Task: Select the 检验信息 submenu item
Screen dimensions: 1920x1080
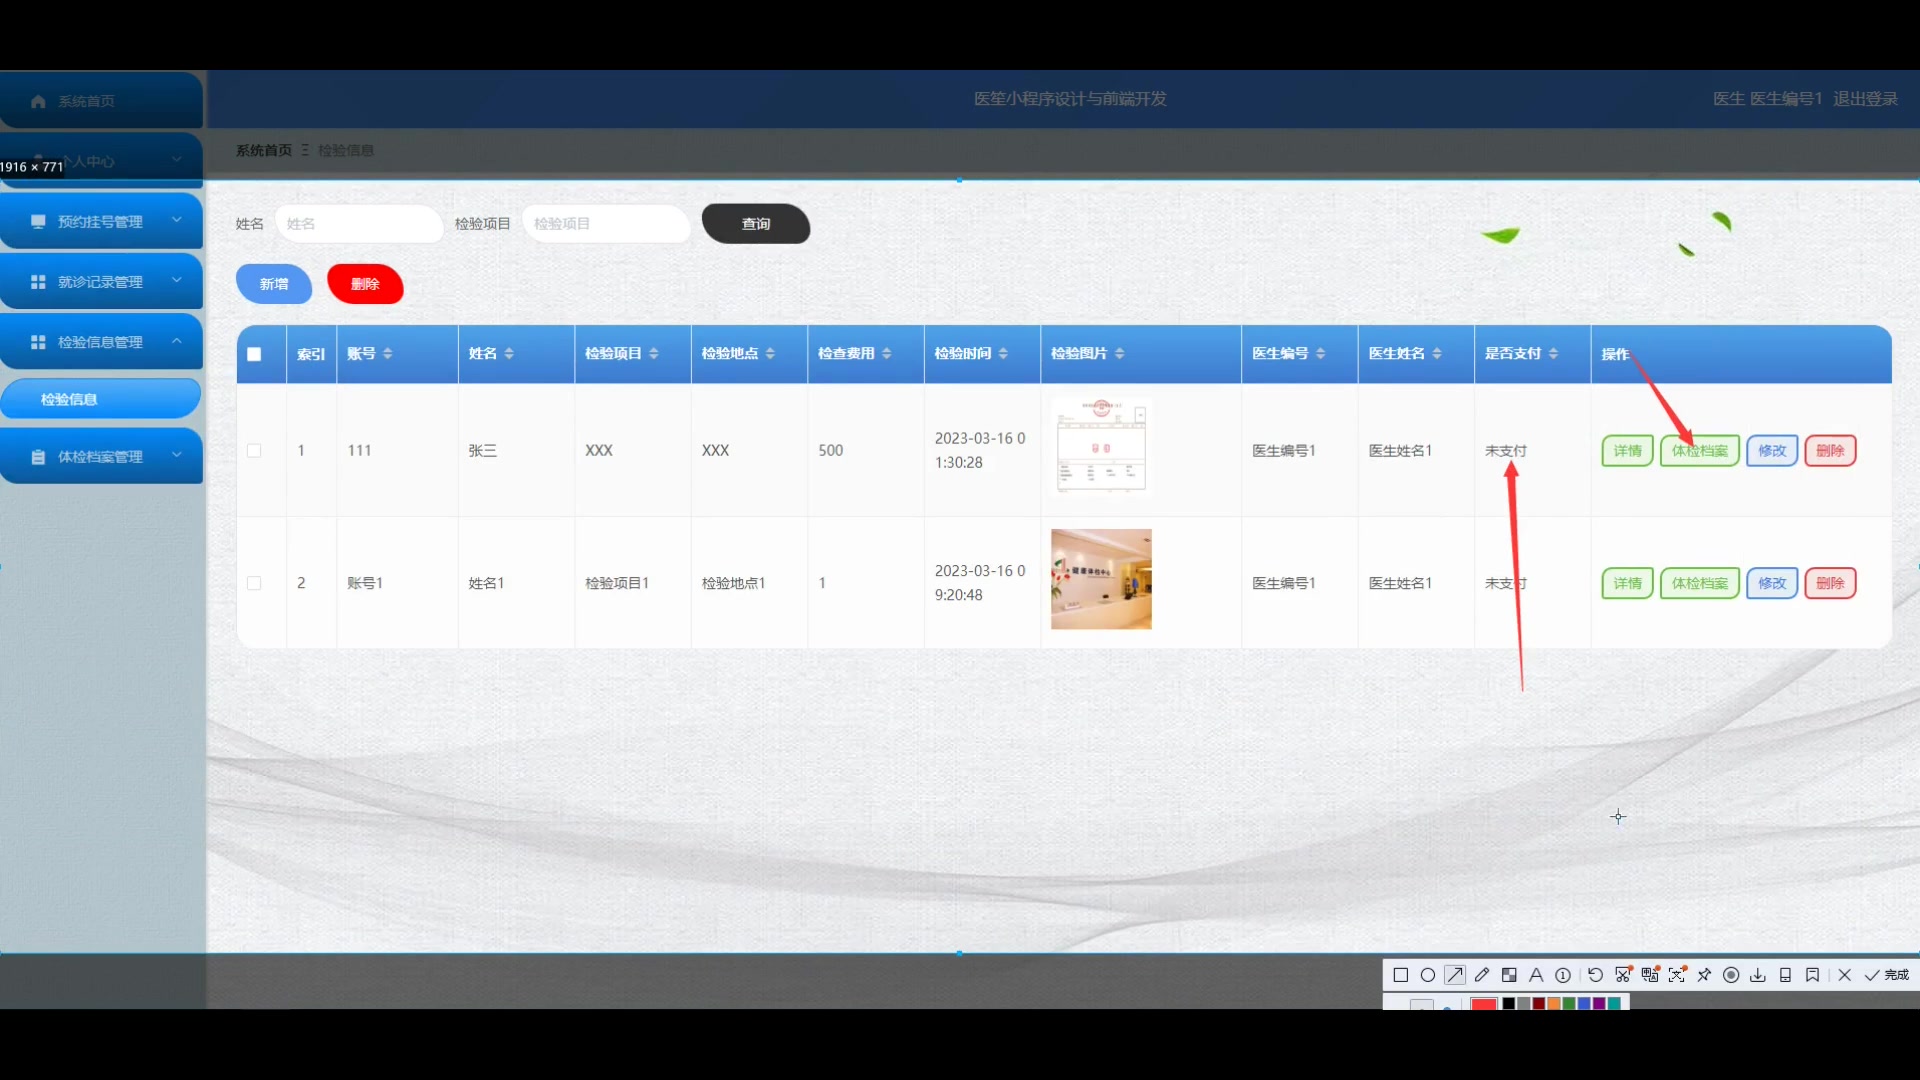Action: (x=101, y=399)
